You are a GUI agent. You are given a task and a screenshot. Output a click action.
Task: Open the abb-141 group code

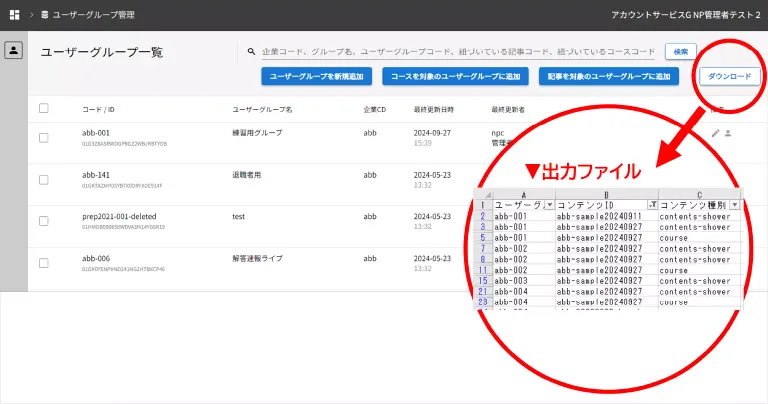pos(96,175)
